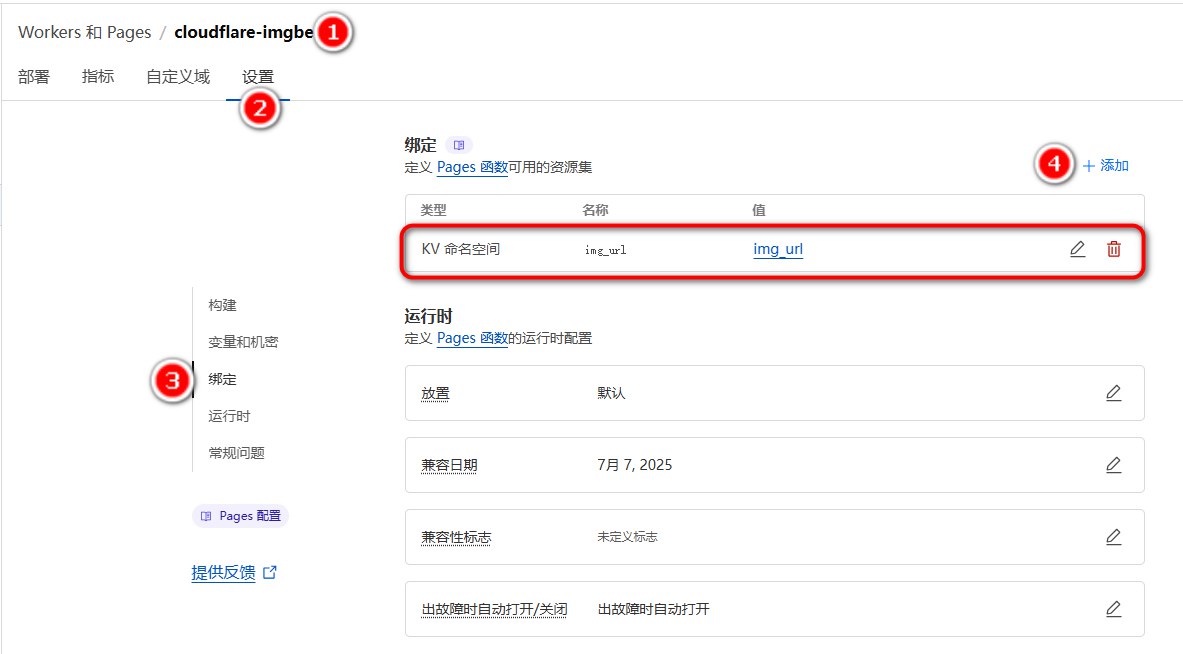Select 构建 in the settings sidebar
The image size is (1183, 654).
(x=221, y=305)
